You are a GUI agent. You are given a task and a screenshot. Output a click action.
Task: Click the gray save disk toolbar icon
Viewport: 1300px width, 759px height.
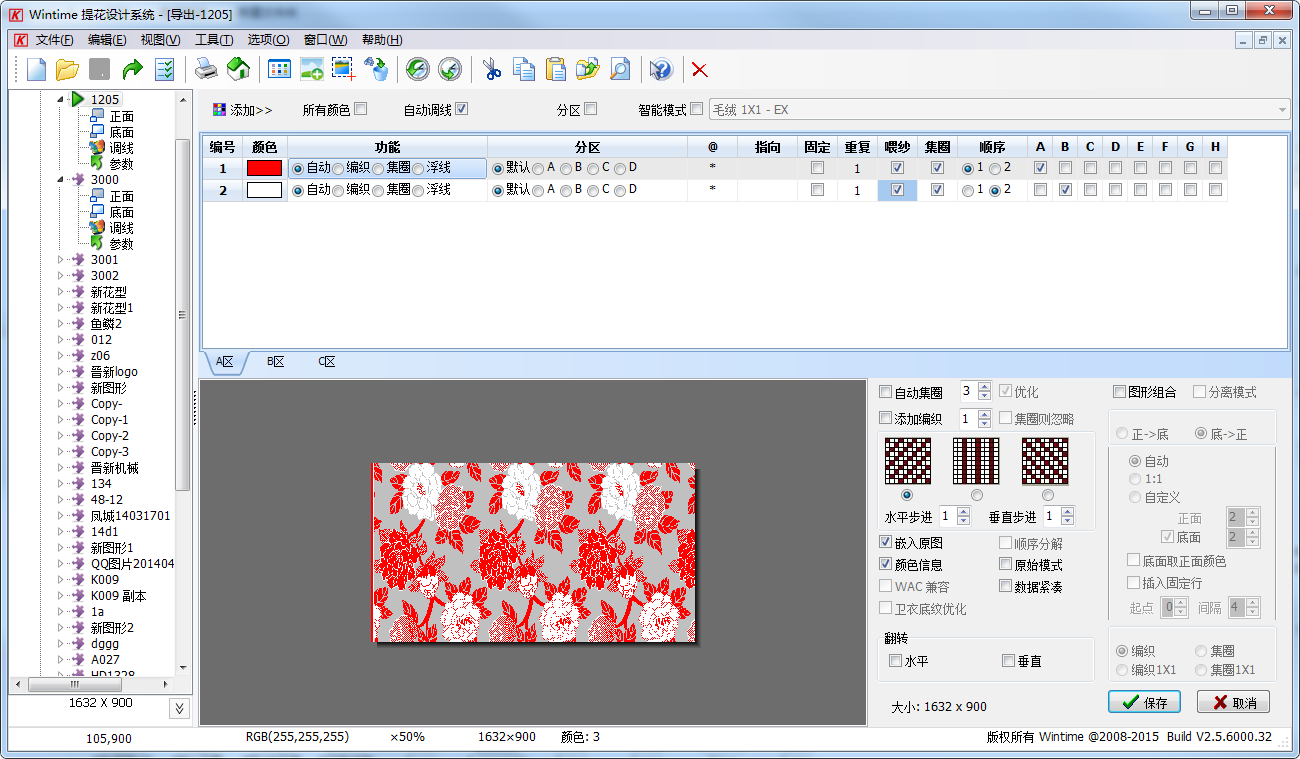coord(99,69)
